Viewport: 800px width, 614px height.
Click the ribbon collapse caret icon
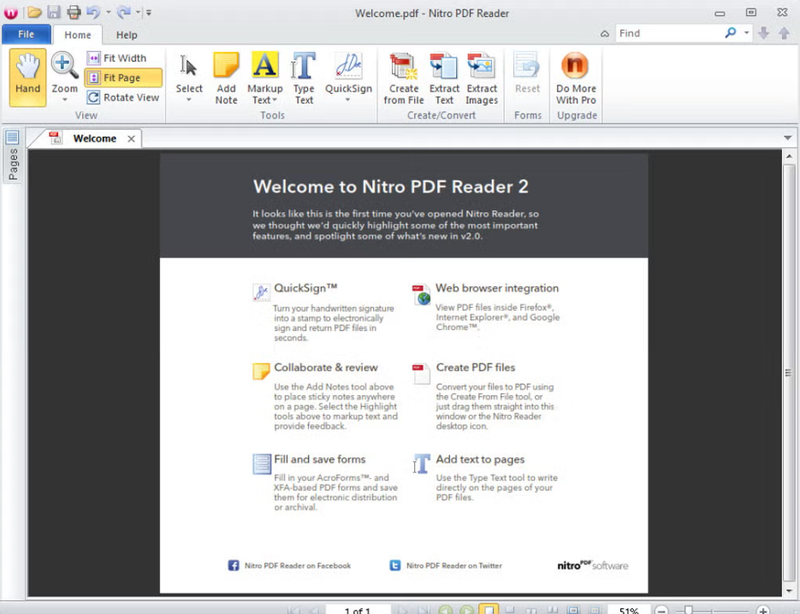click(605, 34)
